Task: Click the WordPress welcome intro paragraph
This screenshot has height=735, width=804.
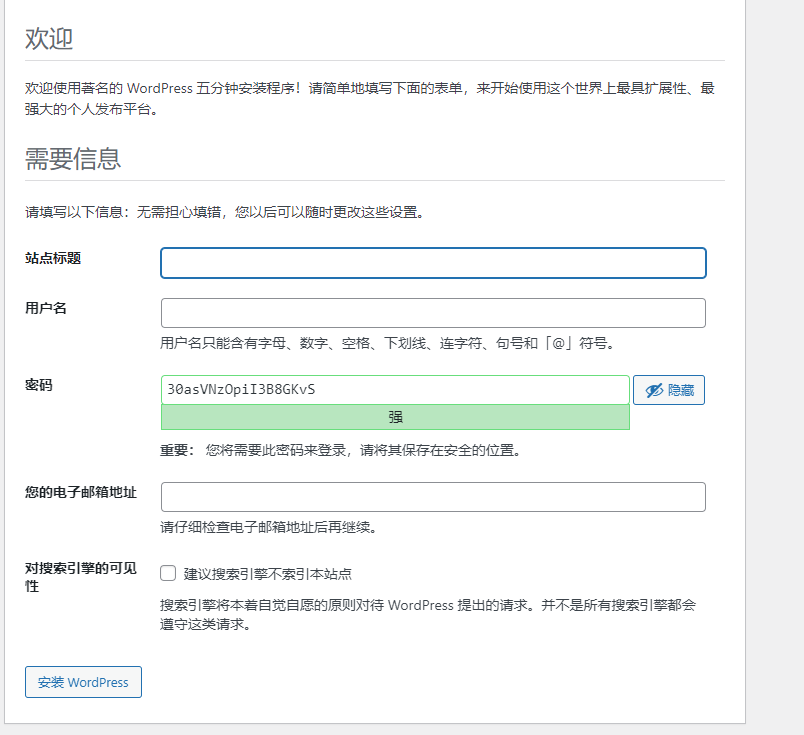Action: coord(370,98)
